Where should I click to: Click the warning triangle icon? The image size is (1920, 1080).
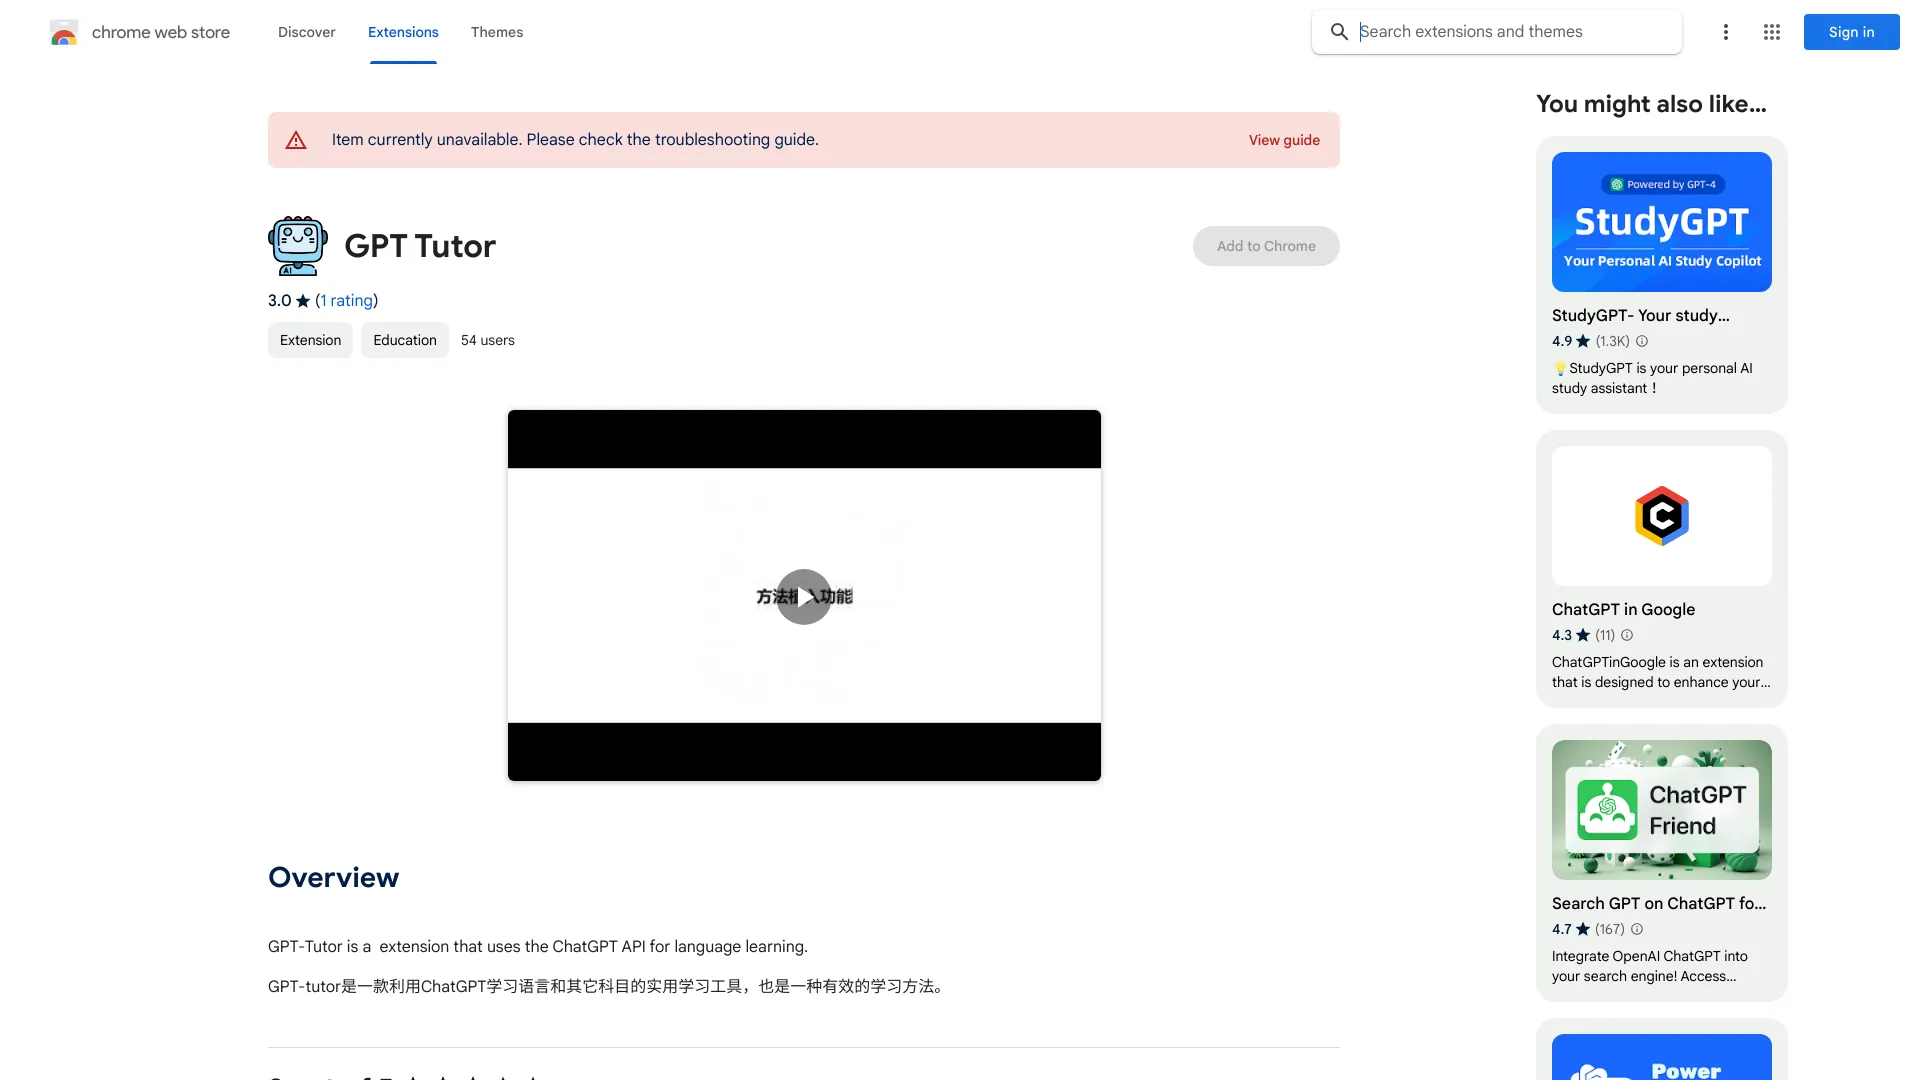296,139
